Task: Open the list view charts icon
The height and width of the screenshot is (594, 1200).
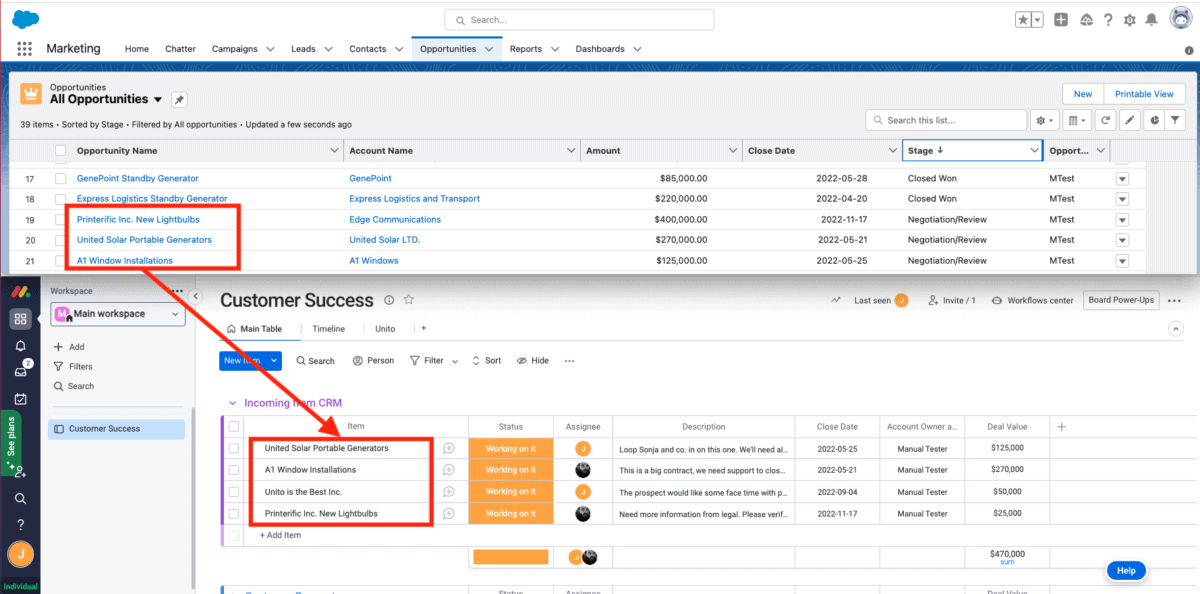Action: 1154,119
